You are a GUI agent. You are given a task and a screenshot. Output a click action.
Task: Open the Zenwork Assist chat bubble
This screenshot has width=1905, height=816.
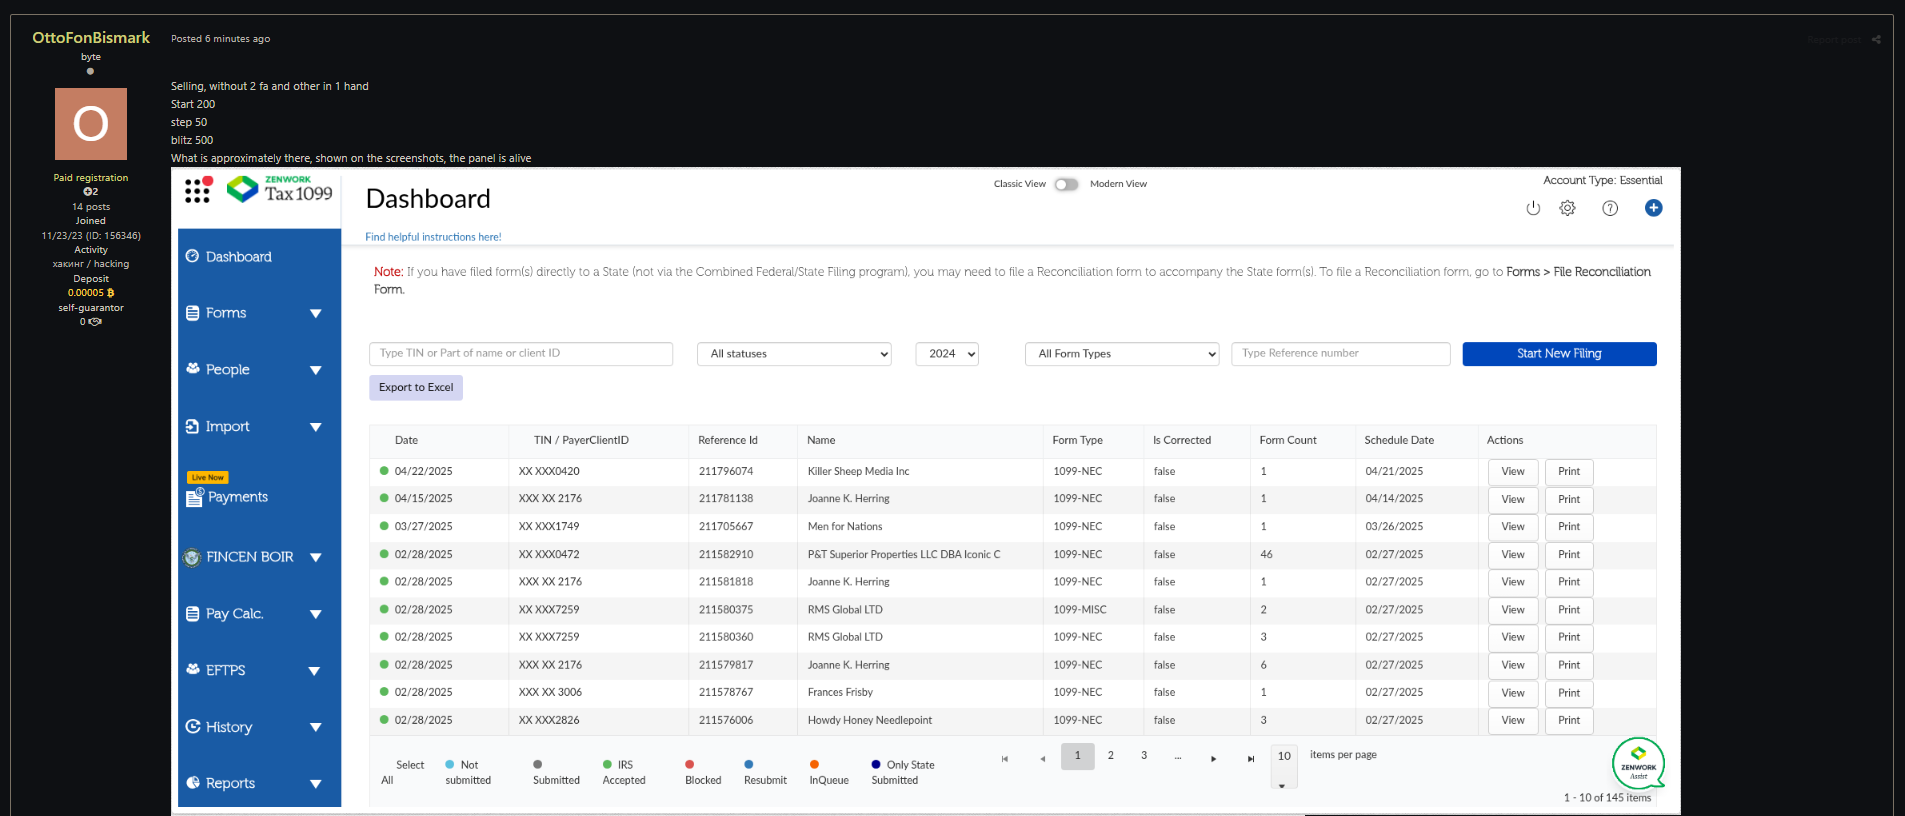(1637, 765)
